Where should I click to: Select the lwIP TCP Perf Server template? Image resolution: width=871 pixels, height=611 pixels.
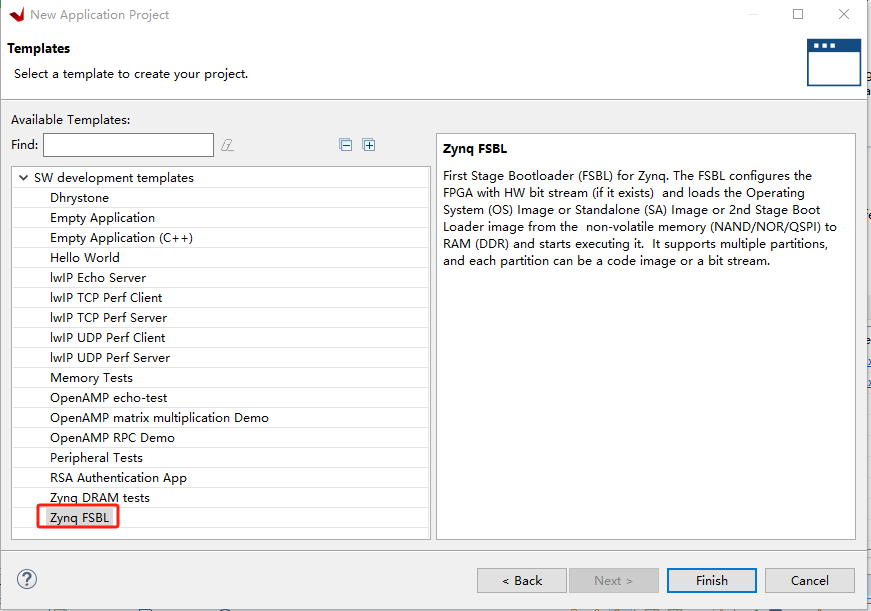click(x=108, y=318)
